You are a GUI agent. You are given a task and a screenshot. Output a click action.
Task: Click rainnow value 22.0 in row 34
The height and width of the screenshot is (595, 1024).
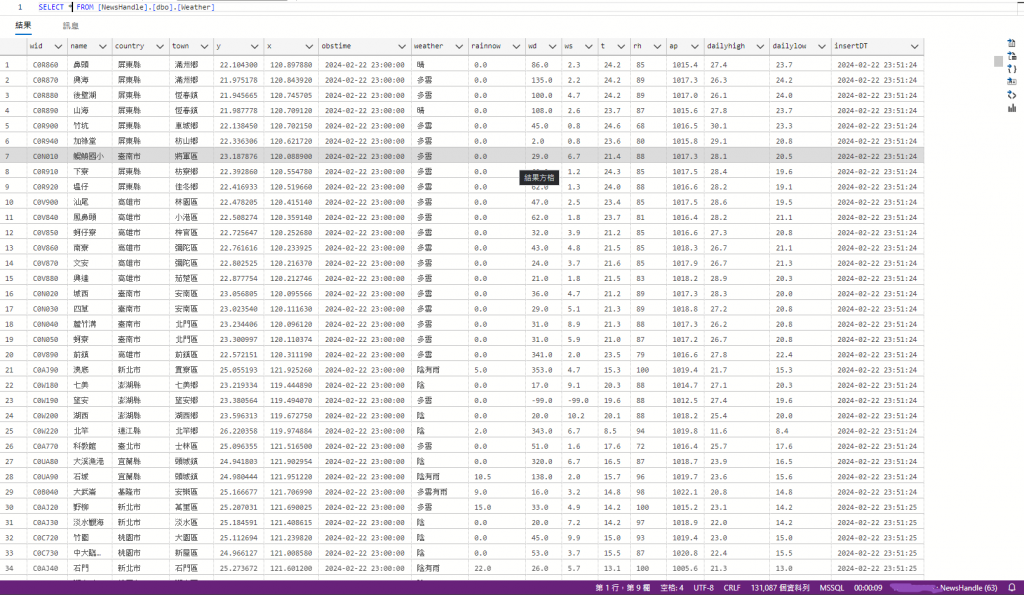[x=483, y=568]
